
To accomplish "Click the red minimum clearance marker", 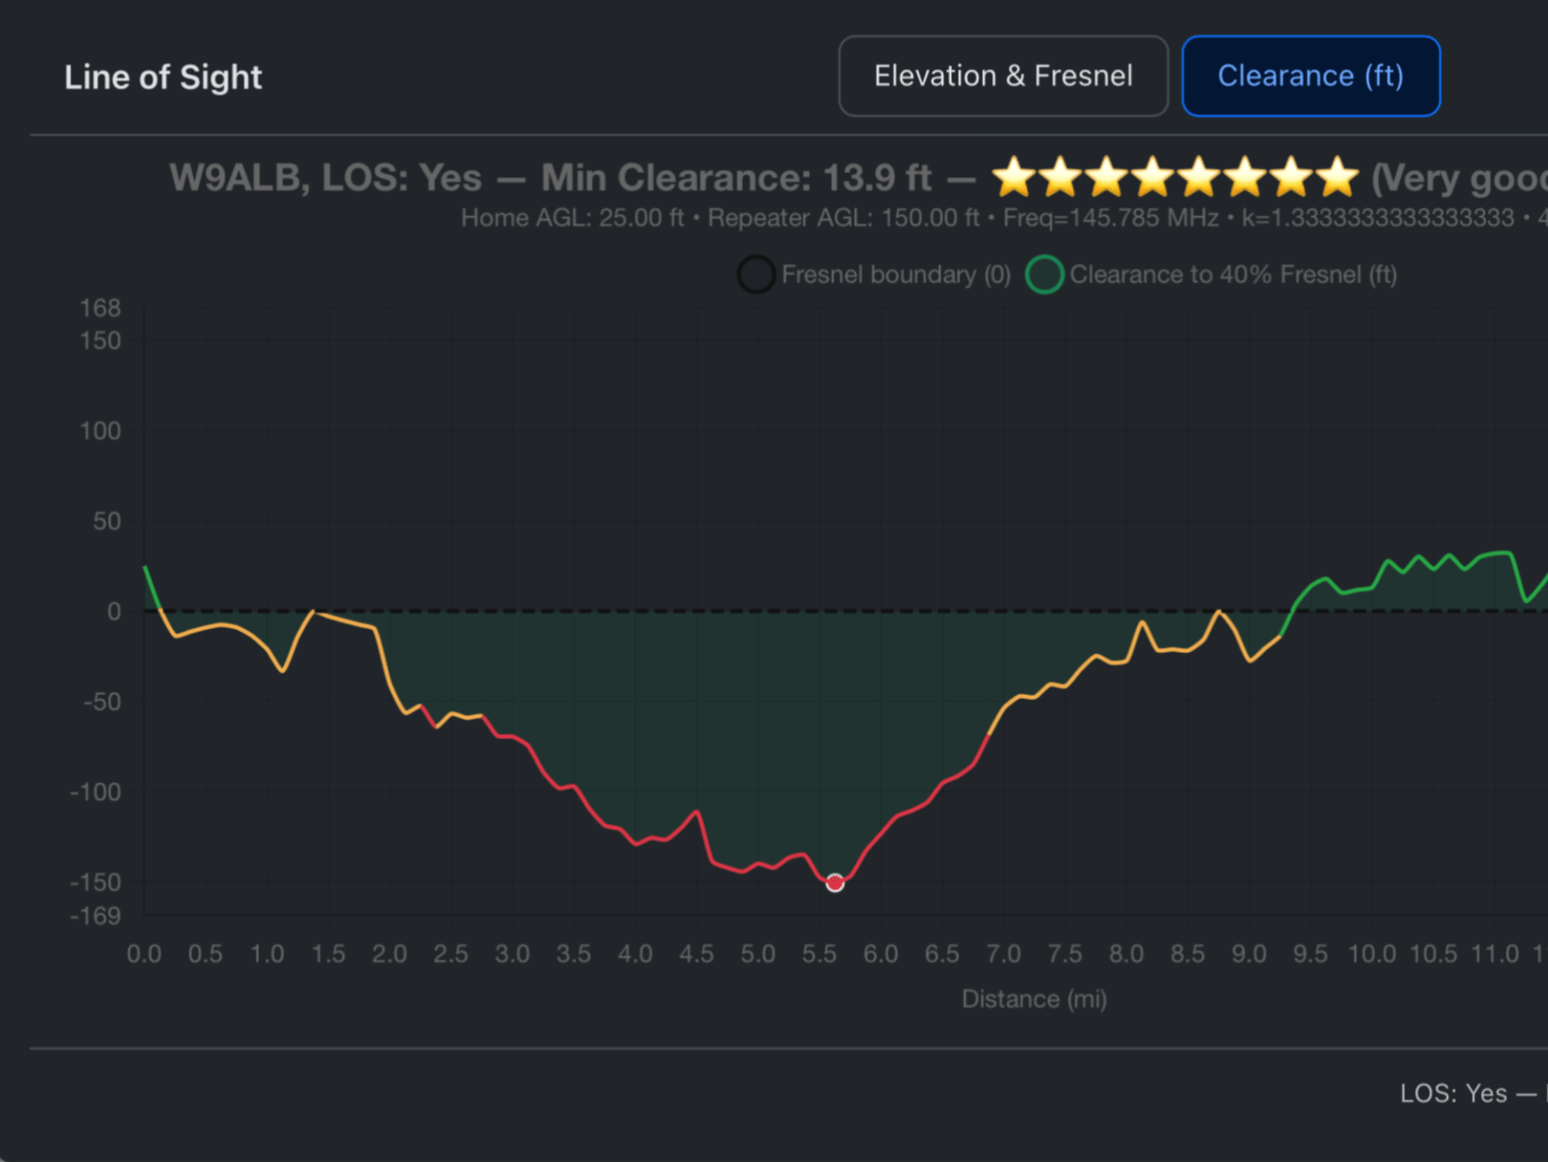I will point(835,882).
